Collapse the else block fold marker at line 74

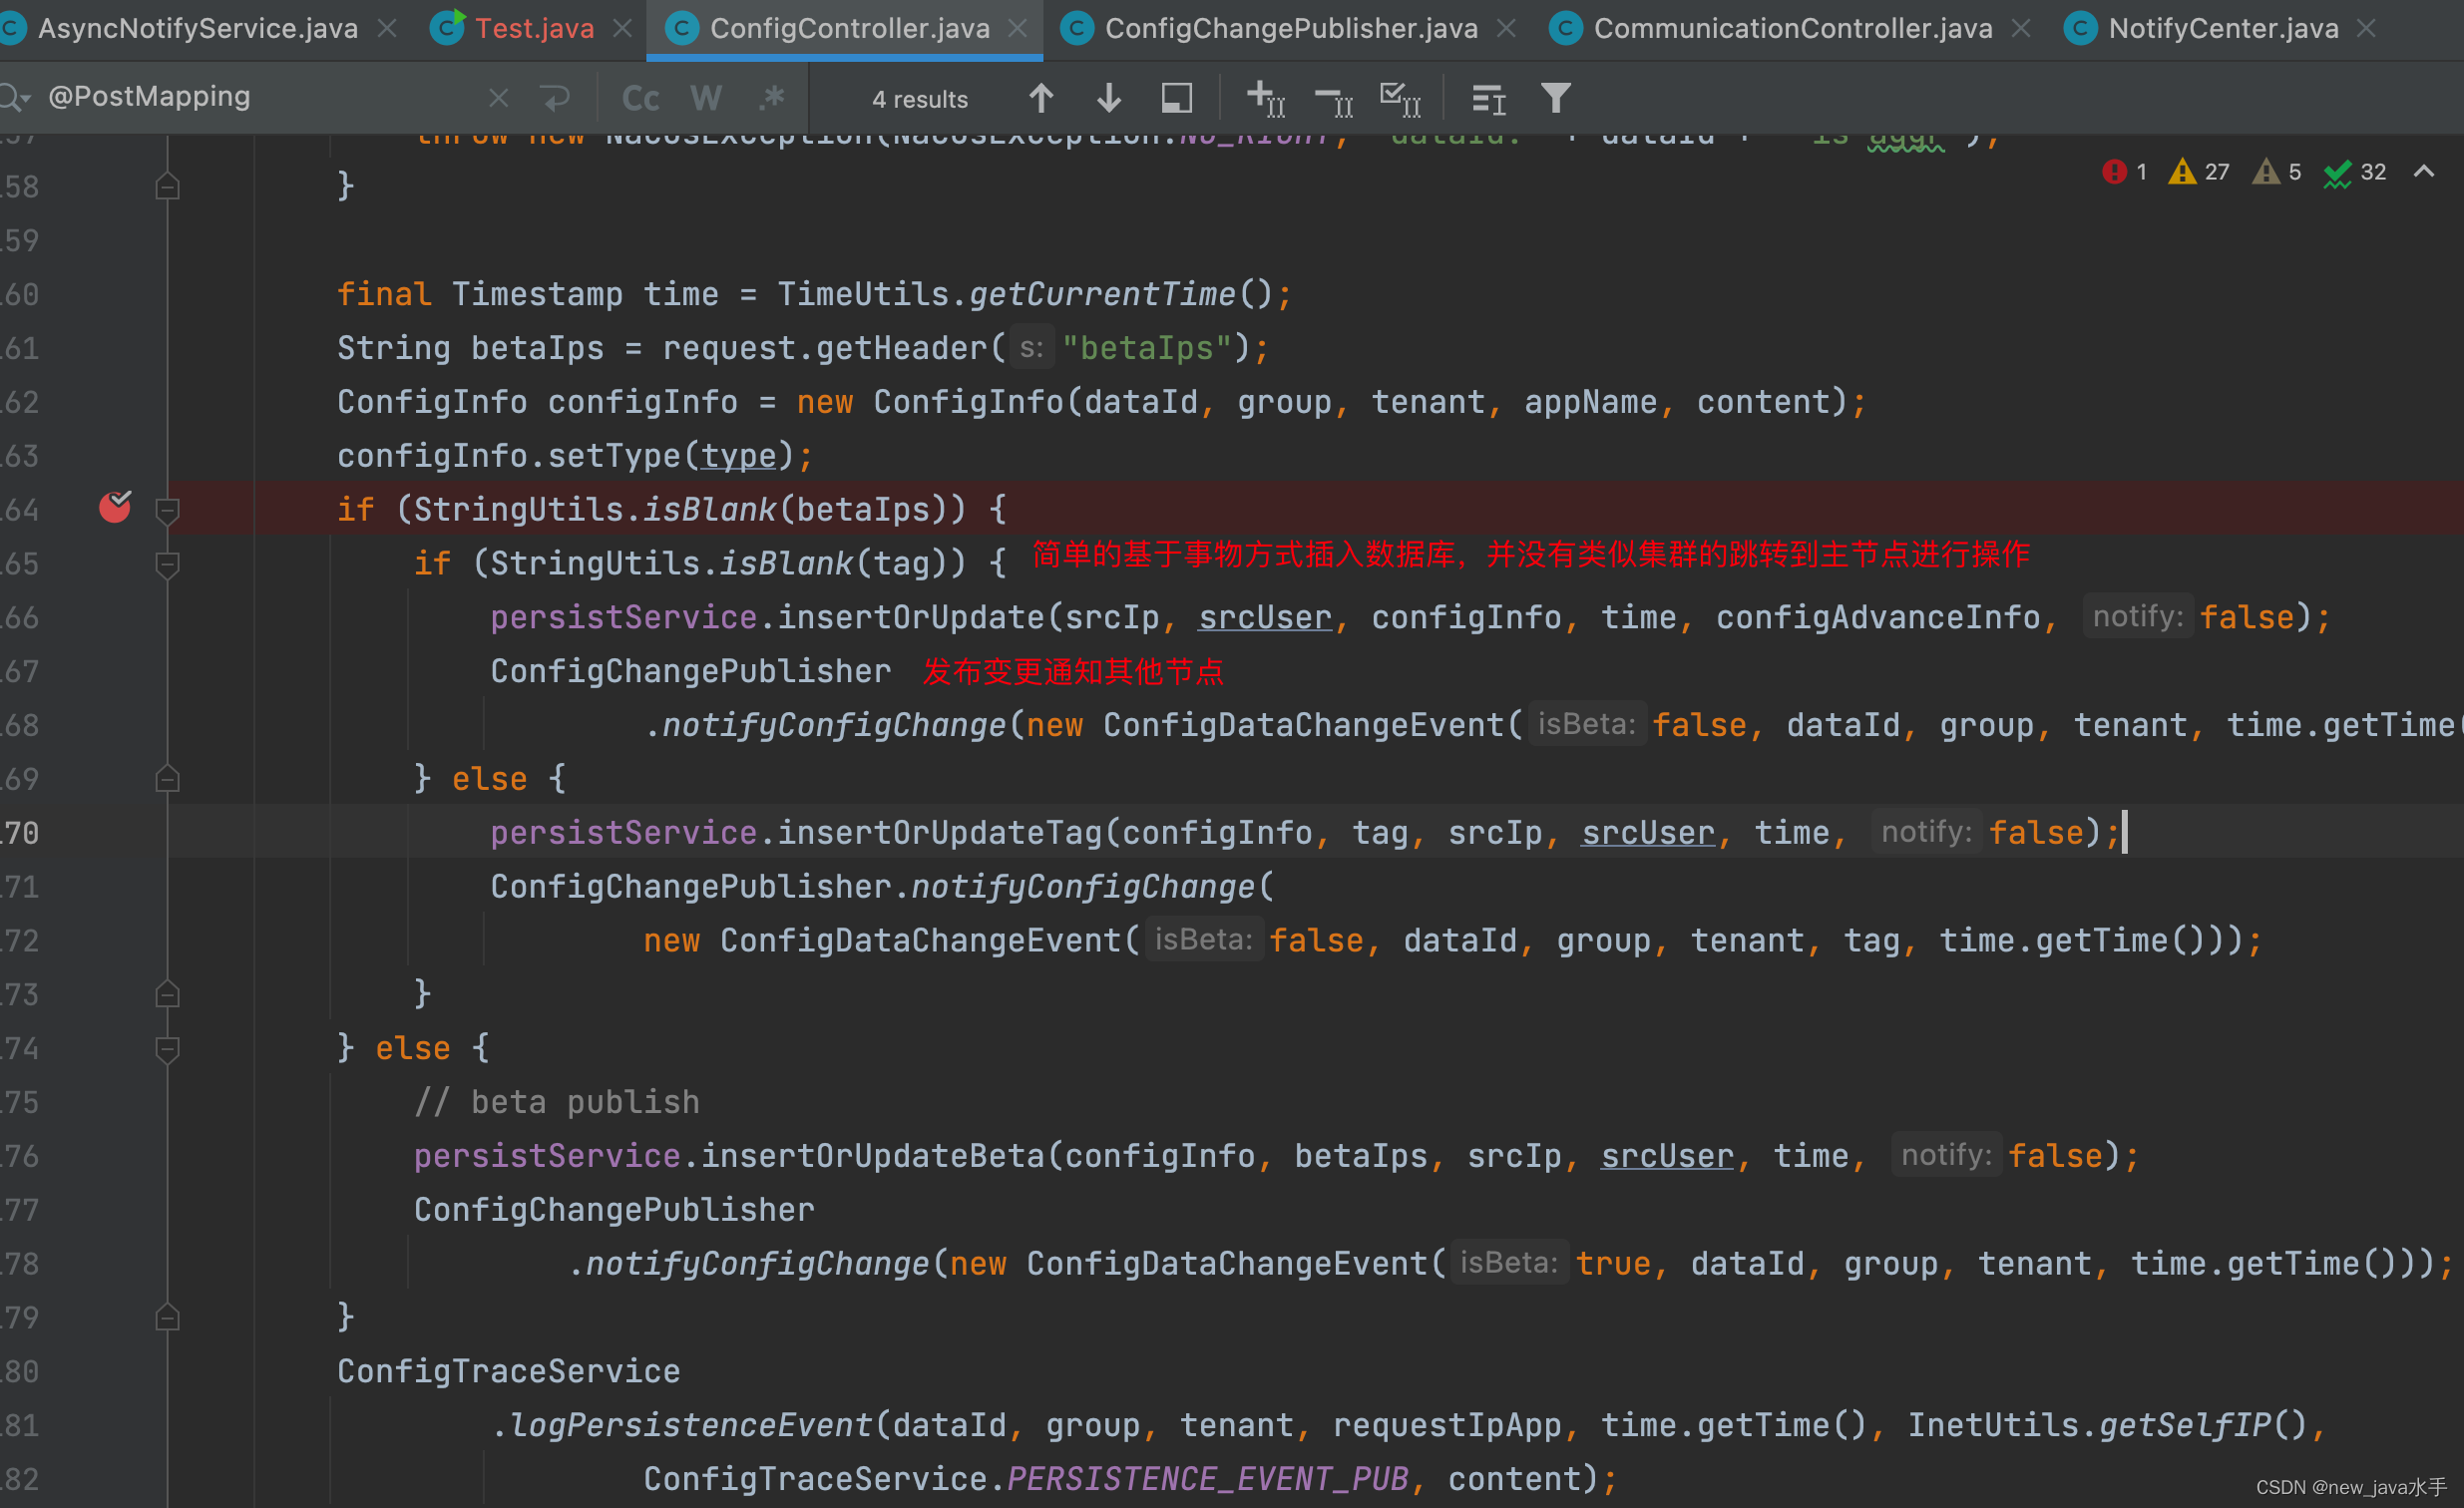coord(167,1048)
